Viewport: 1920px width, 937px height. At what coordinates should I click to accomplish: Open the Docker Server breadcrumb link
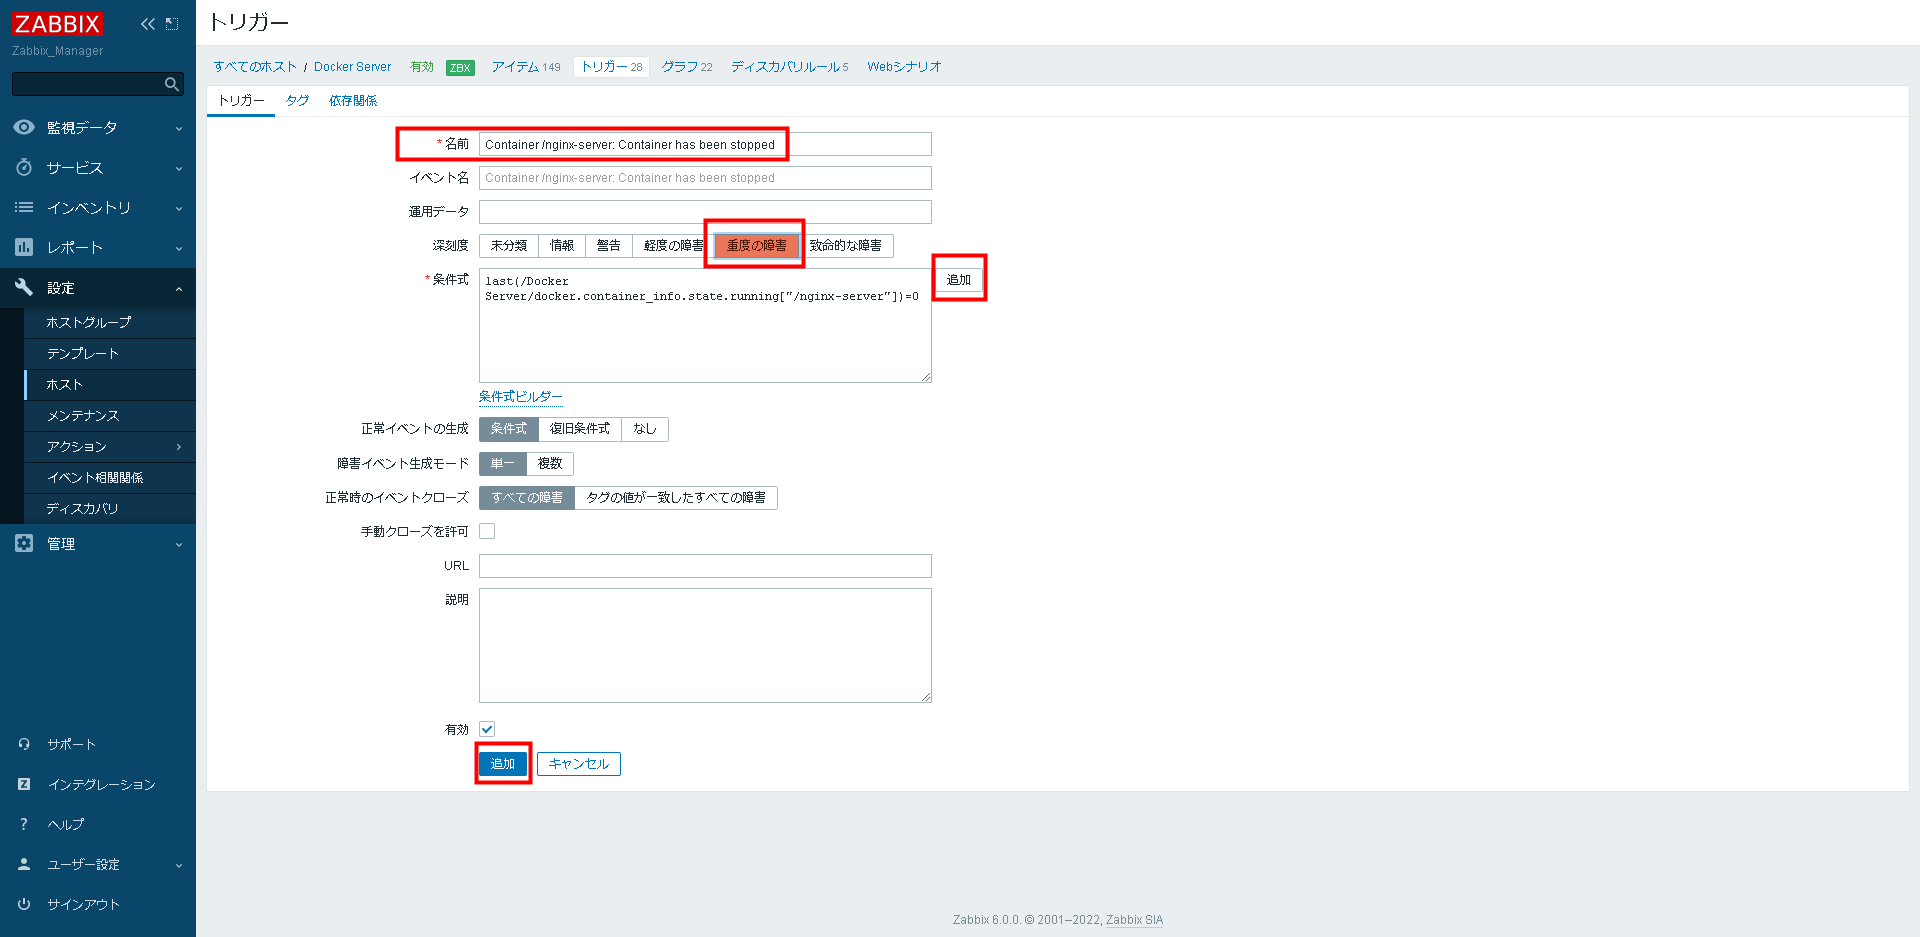pos(352,67)
